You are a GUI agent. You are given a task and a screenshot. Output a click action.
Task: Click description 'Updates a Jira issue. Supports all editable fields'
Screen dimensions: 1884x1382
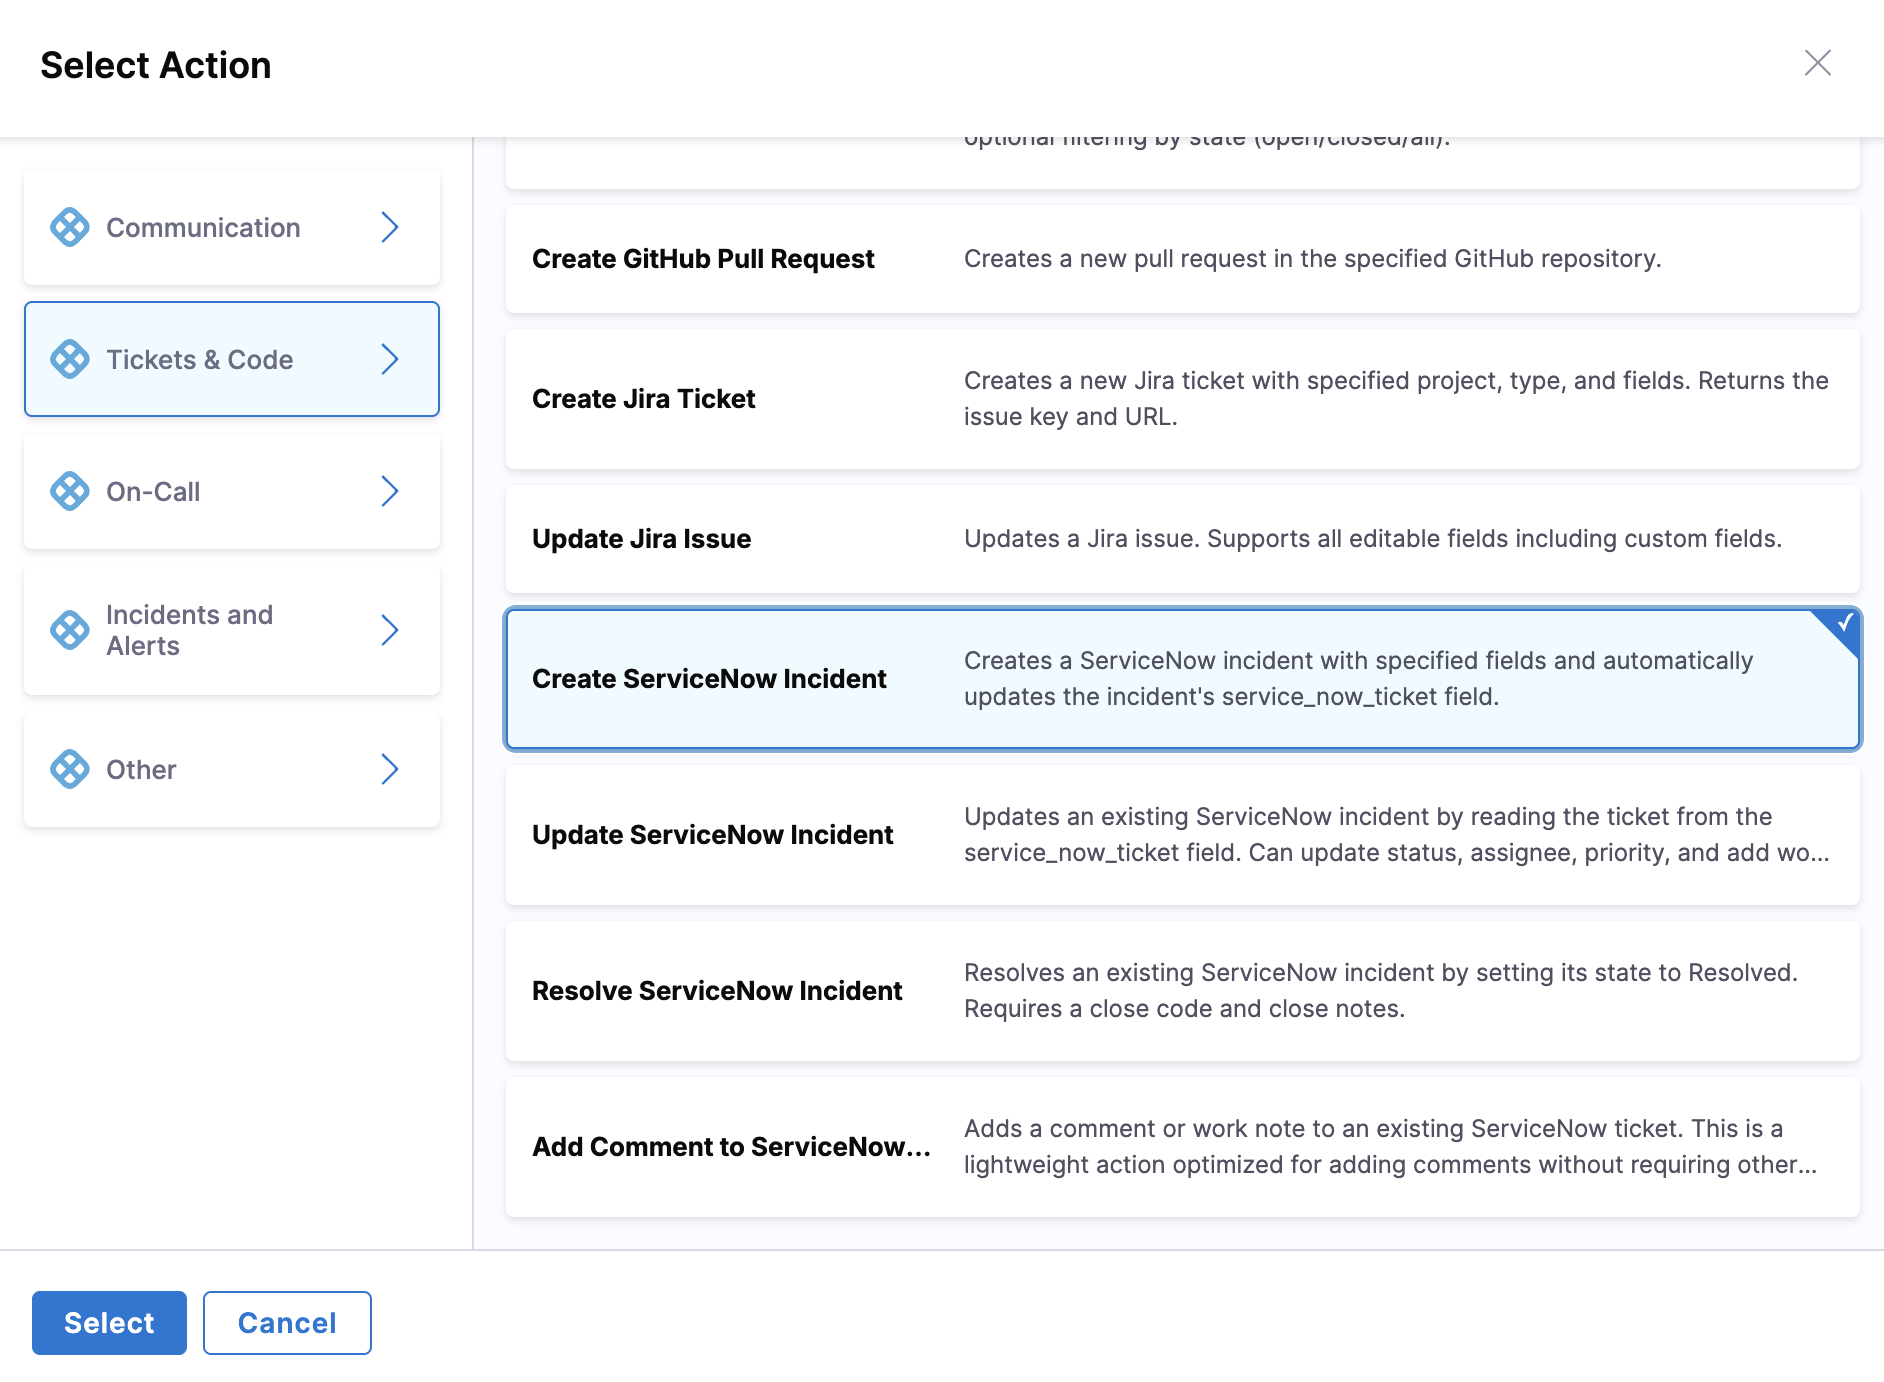tap(1372, 539)
